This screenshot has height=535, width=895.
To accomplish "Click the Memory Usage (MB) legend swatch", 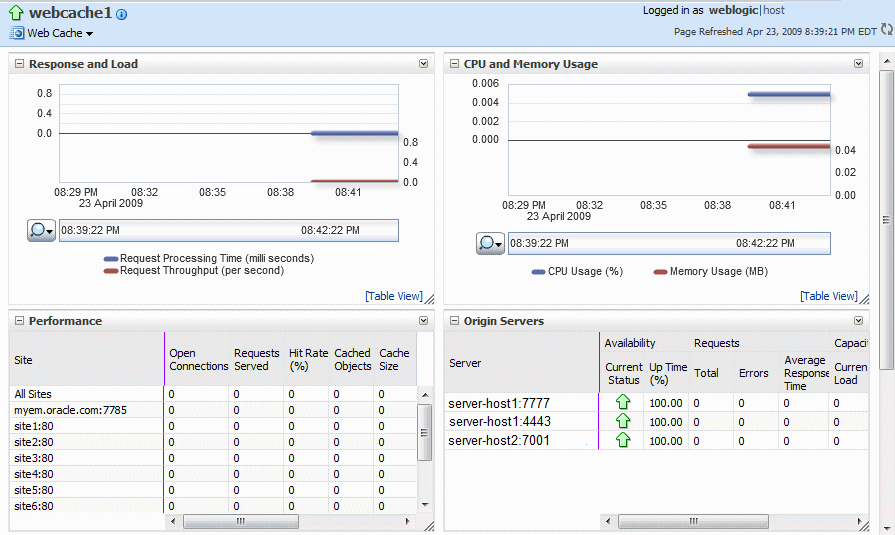I will point(660,272).
